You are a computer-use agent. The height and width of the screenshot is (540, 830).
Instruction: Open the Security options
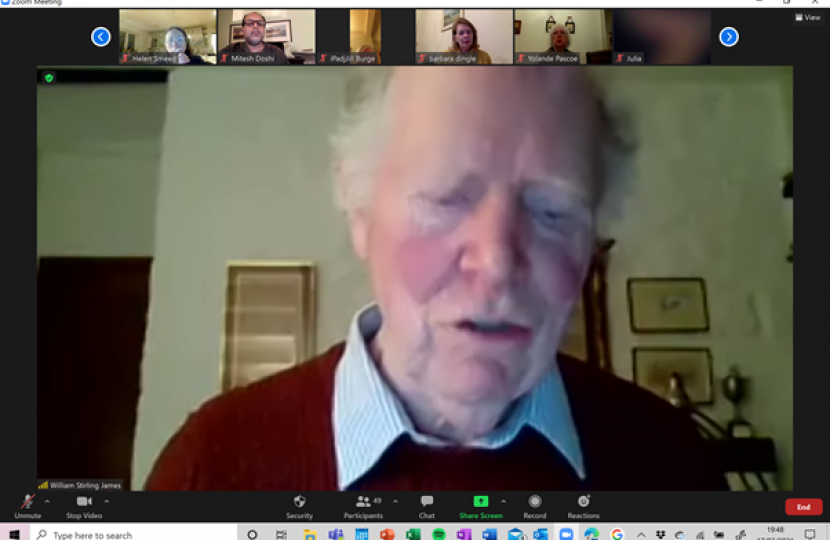click(299, 505)
